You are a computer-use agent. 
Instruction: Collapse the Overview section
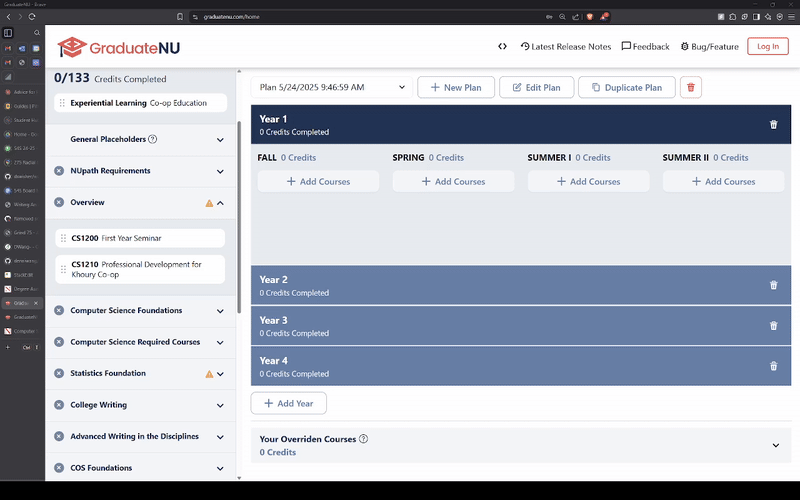220,203
